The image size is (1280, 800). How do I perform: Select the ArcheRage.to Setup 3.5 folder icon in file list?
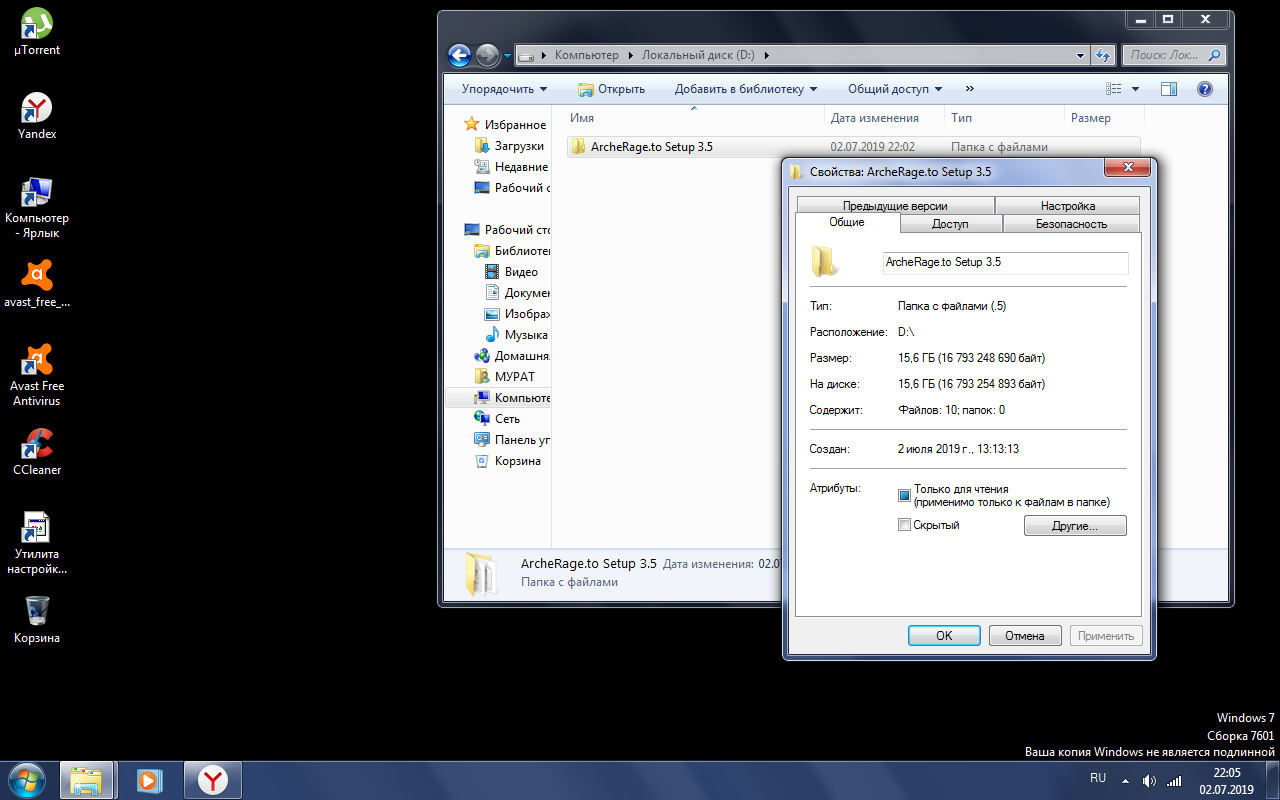pos(578,147)
